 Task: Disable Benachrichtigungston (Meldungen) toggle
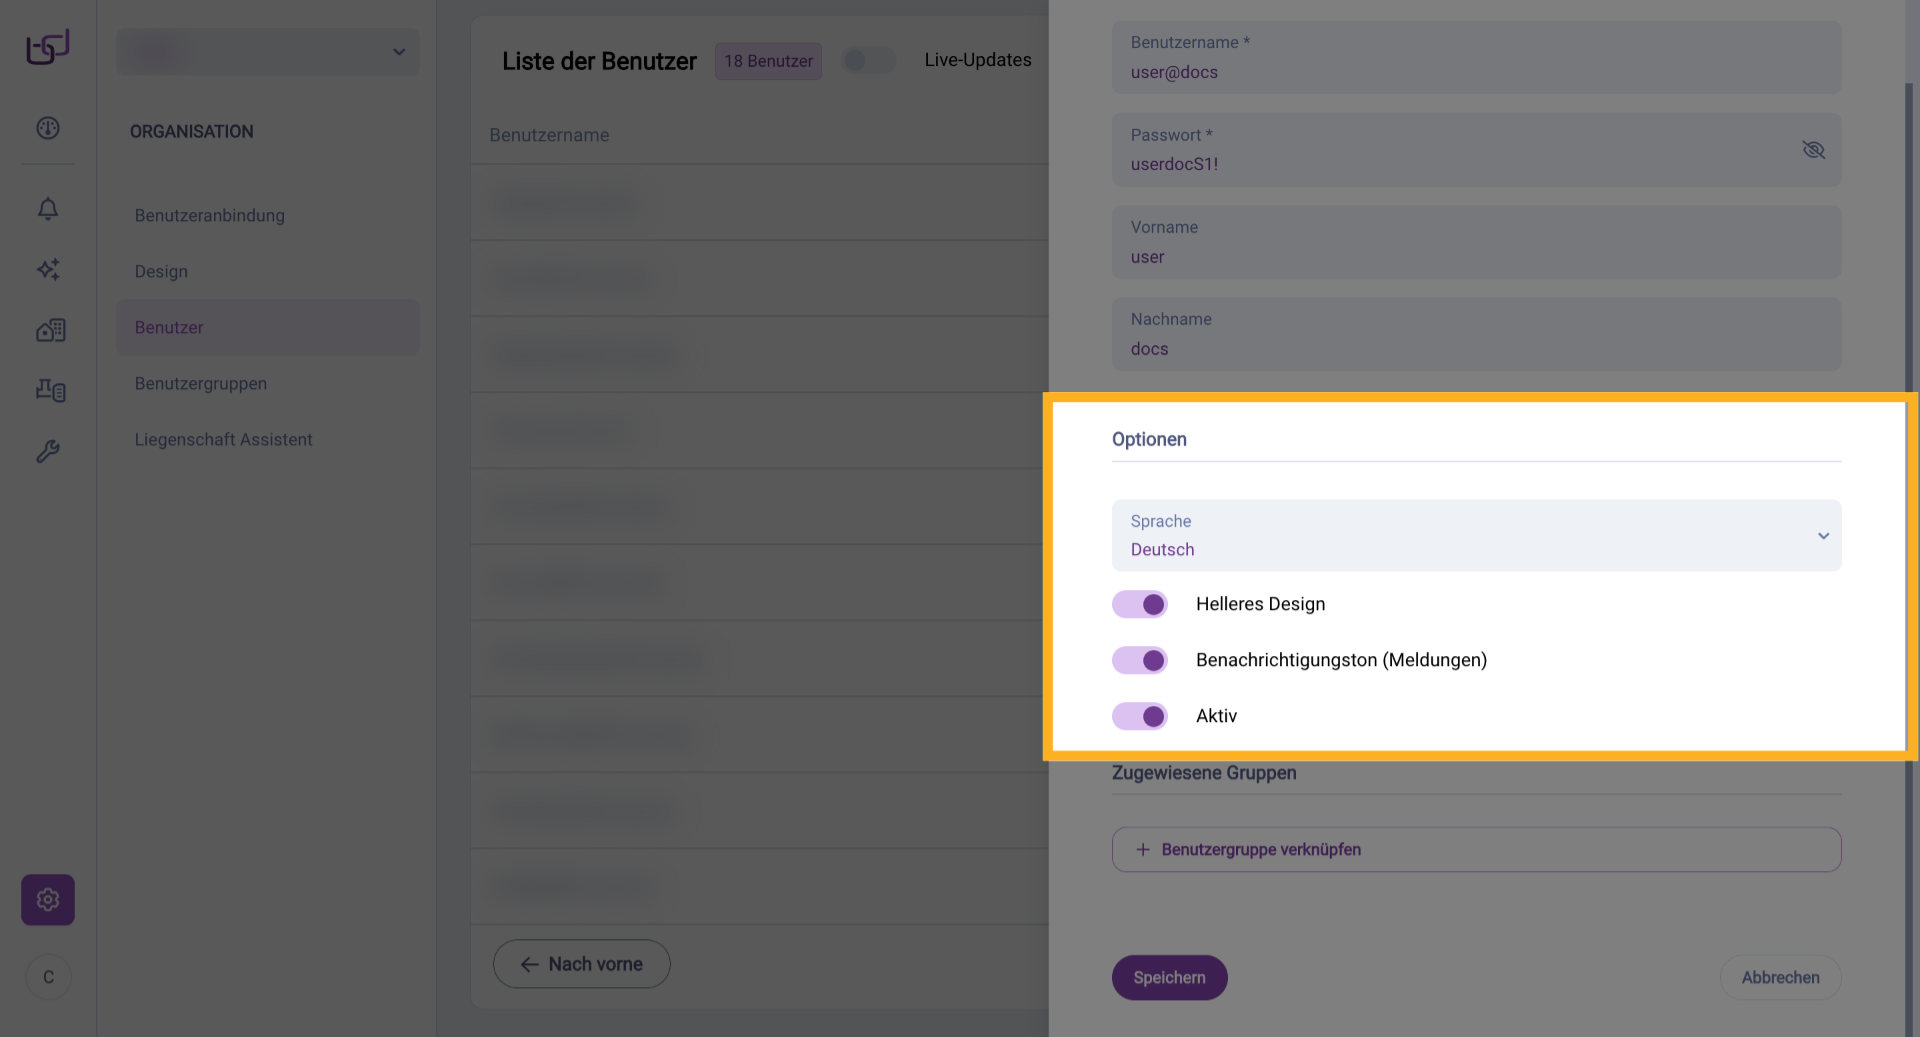[1140, 660]
